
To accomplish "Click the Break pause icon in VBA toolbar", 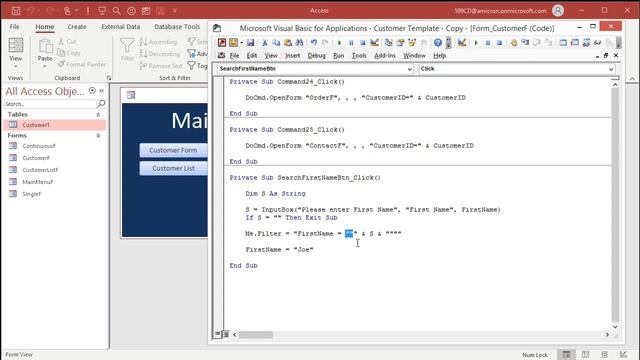I will (x=351, y=42).
